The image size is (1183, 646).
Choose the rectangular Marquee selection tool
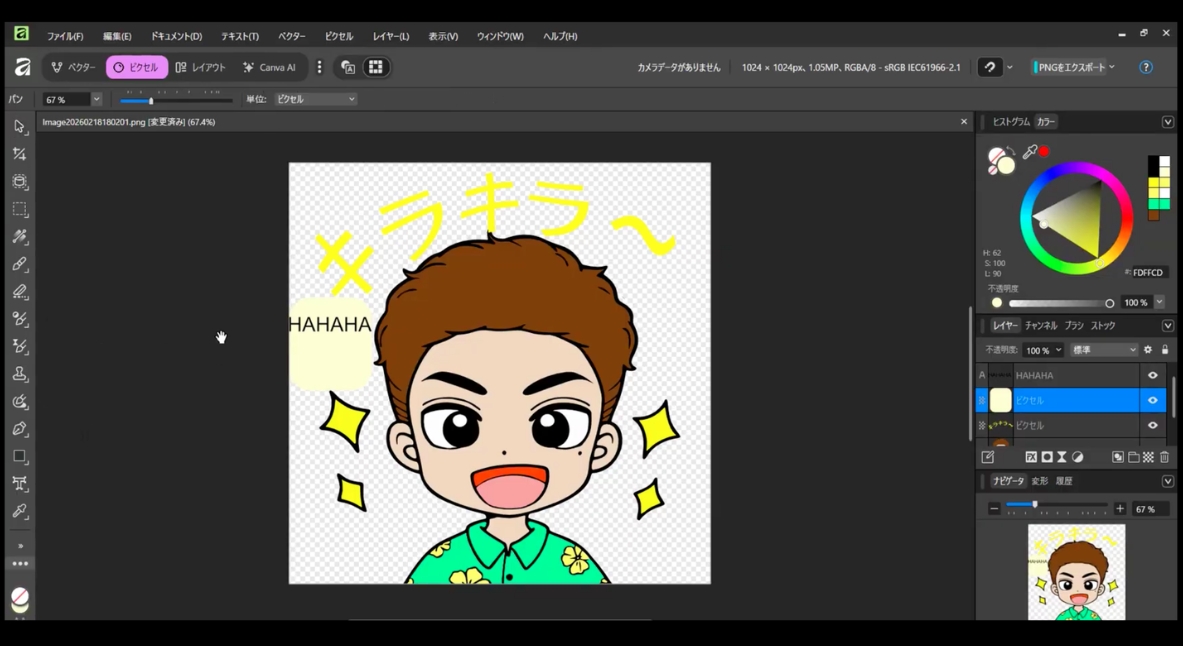point(19,210)
